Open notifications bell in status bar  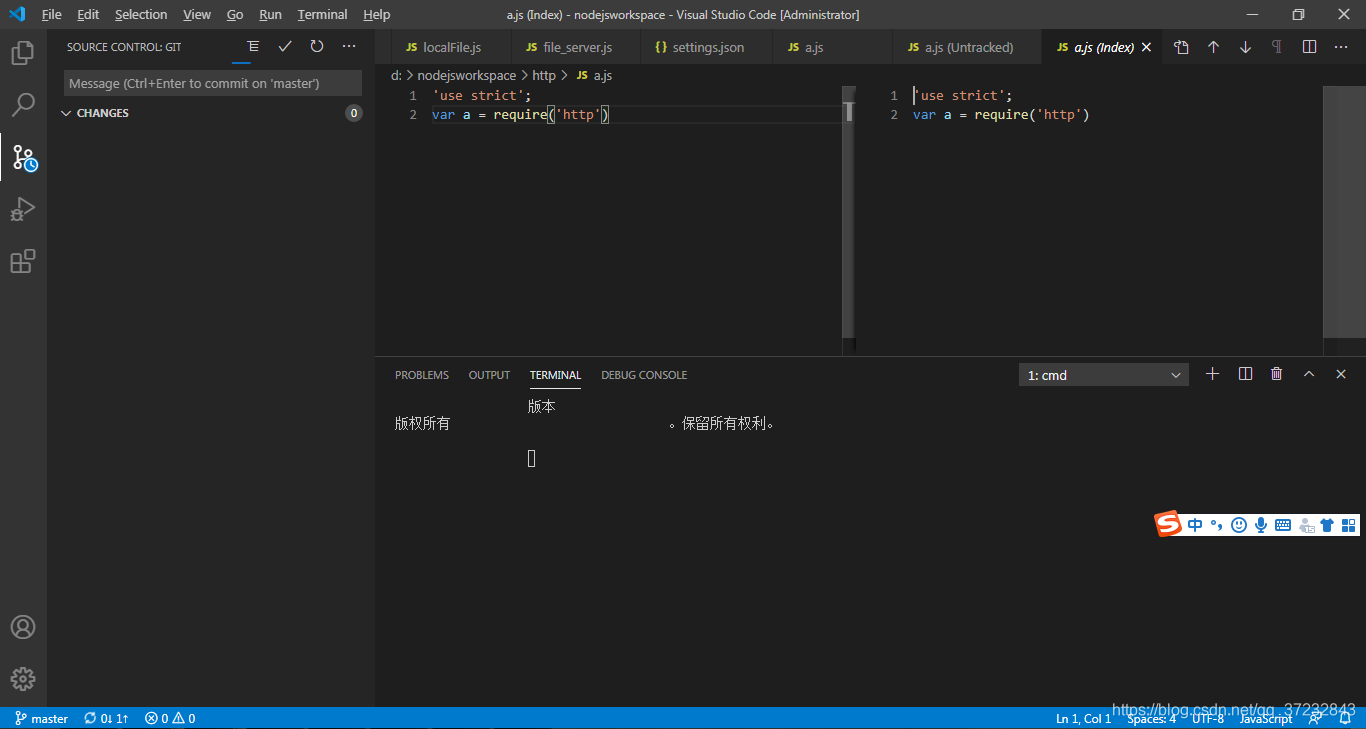coord(1345,718)
